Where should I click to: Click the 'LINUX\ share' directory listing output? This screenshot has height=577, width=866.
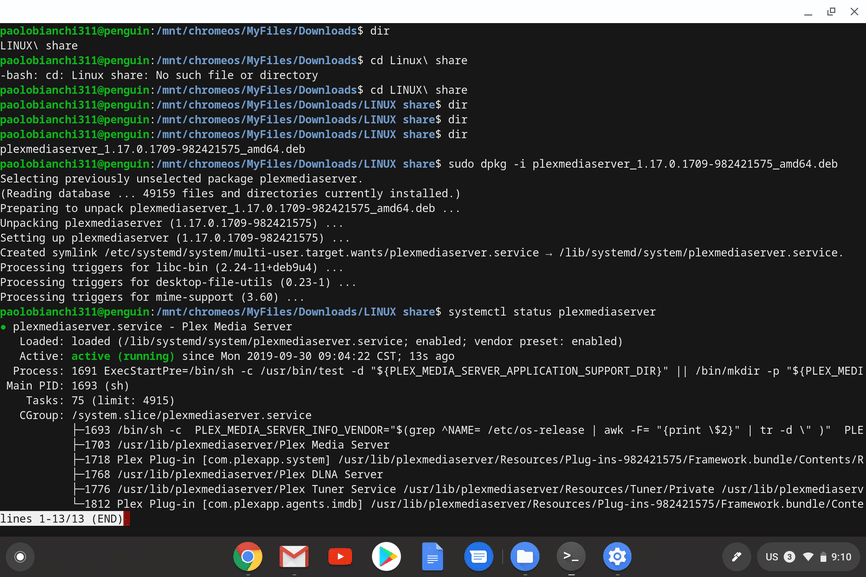39,46
